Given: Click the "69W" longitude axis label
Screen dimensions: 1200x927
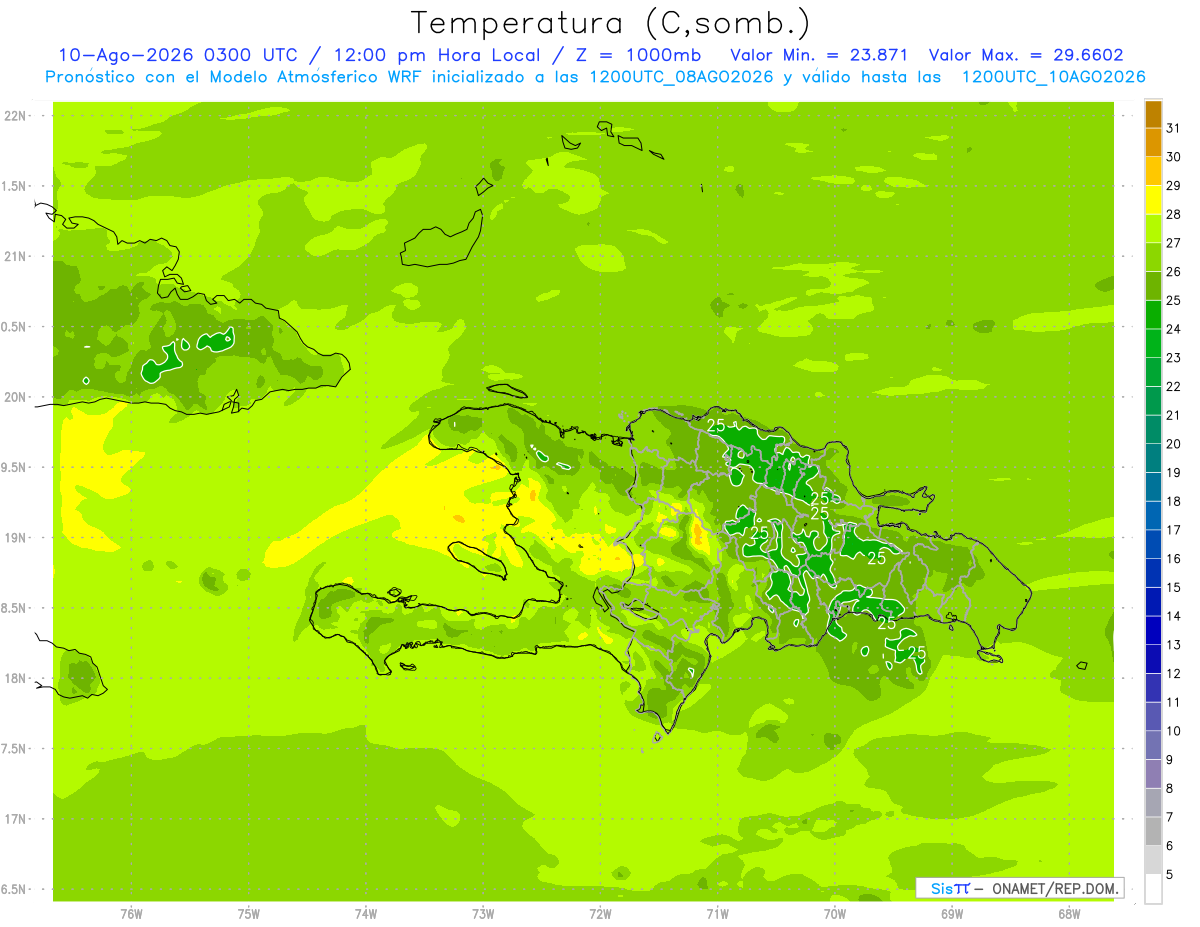Looking at the screenshot, I should point(952,914).
